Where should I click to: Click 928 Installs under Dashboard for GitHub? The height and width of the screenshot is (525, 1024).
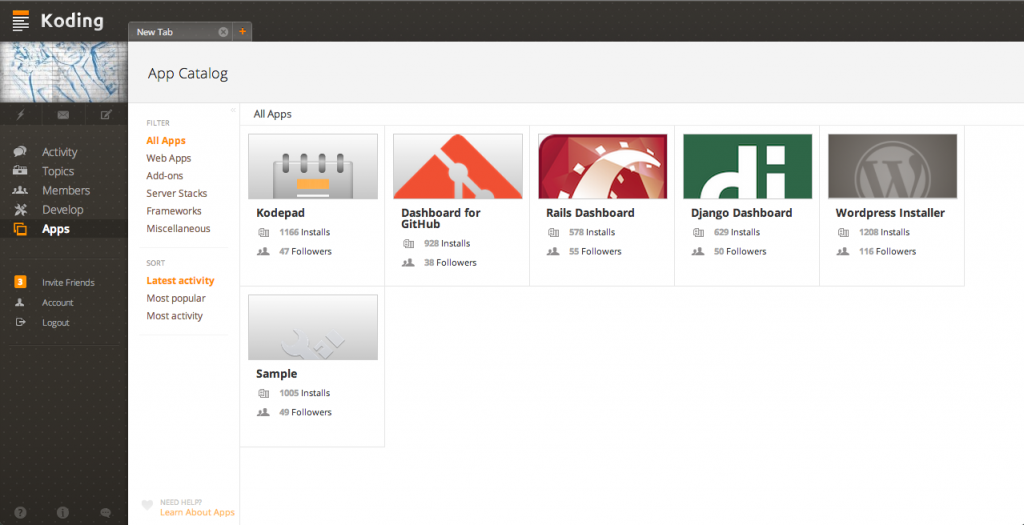pos(447,244)
